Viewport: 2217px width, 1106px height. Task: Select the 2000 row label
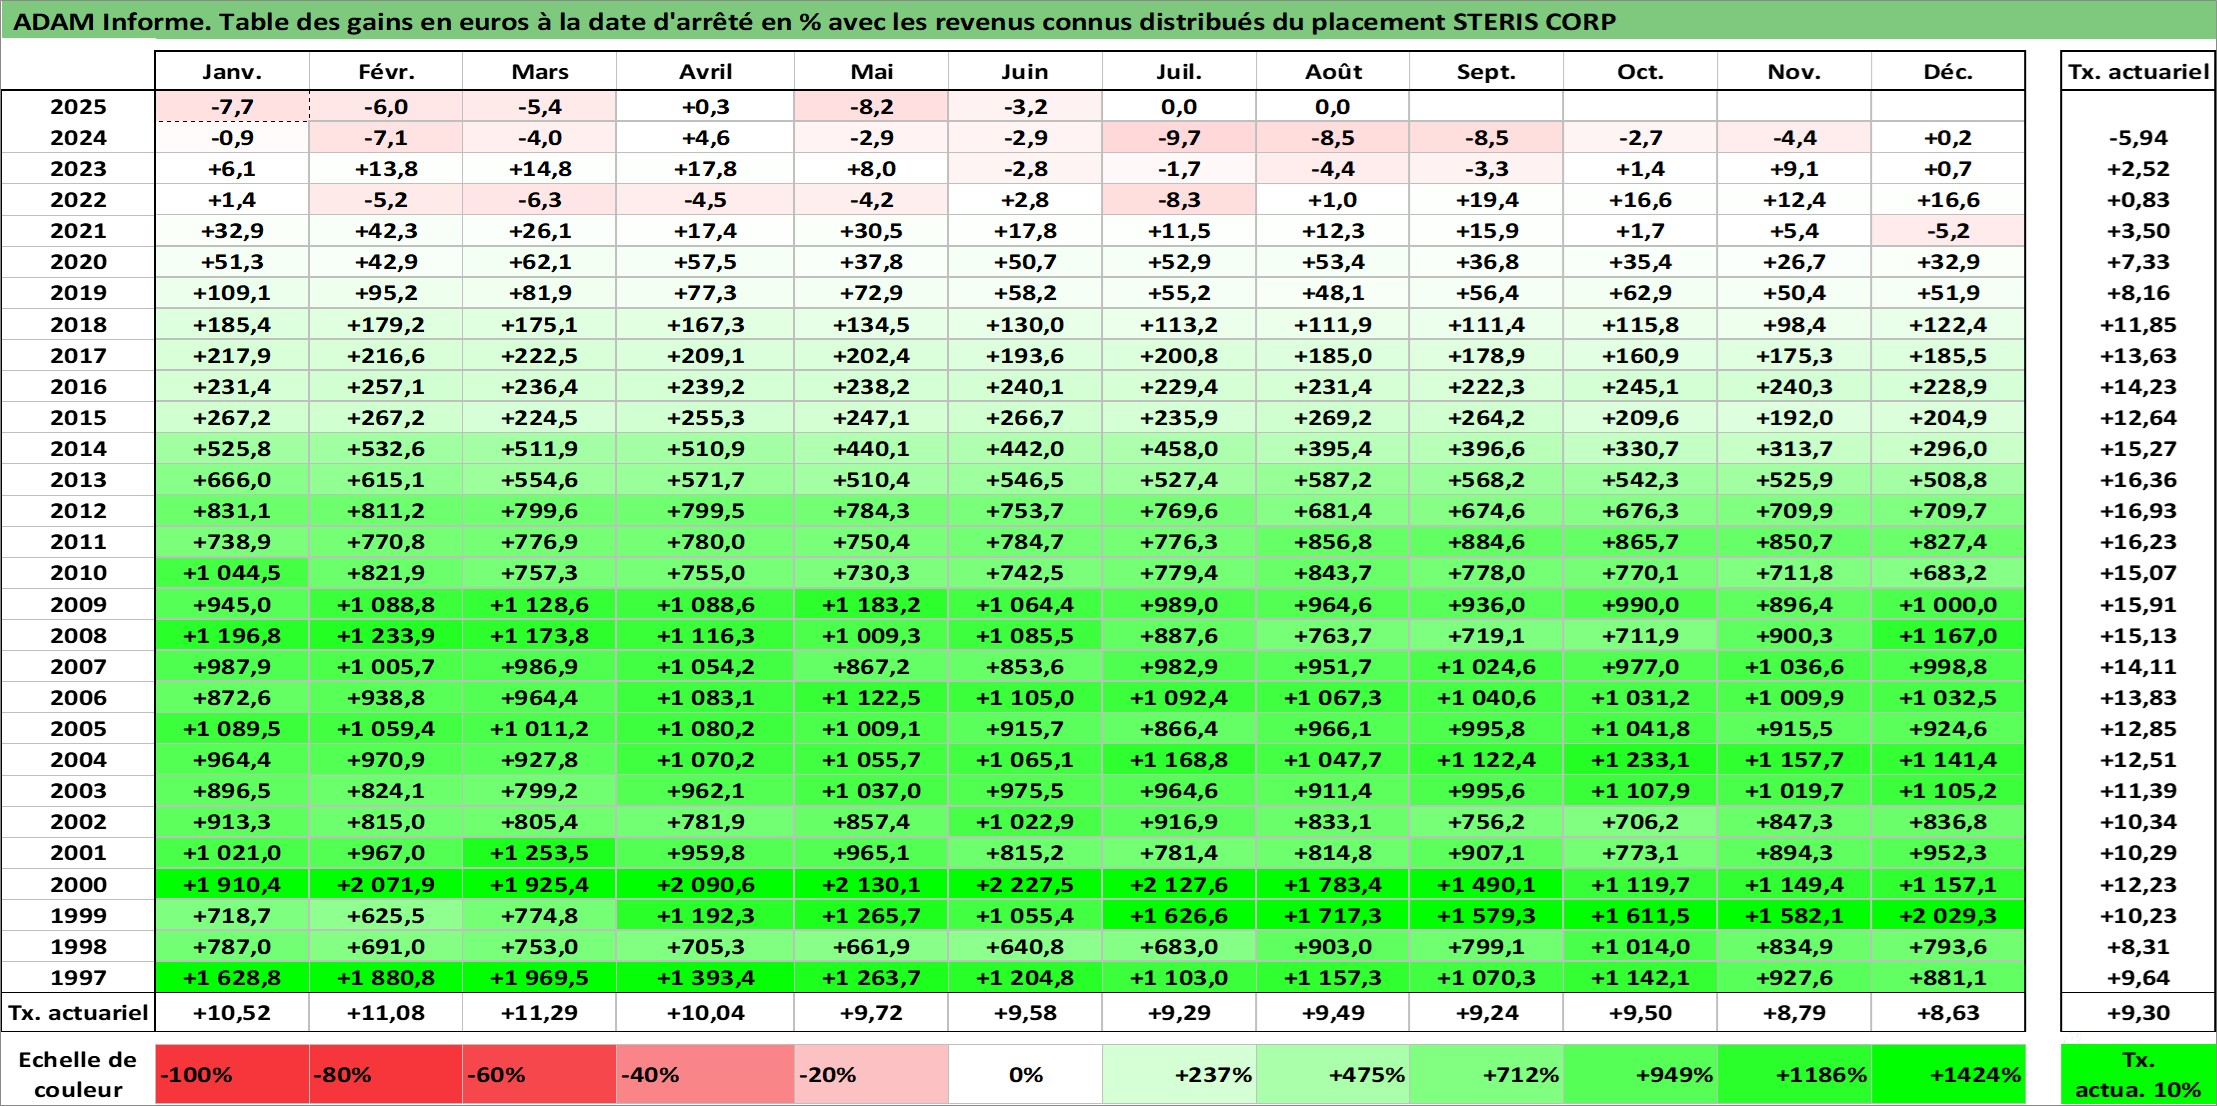pos(78,885)
